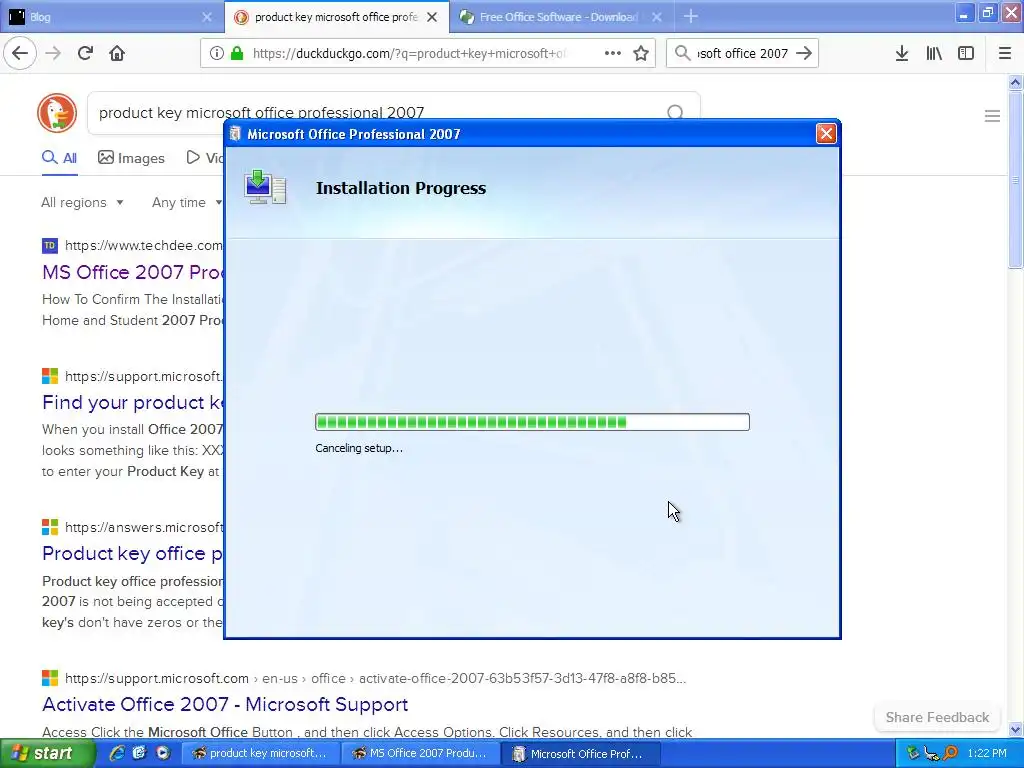Click the Firefox forward arrow

(53, 53)
